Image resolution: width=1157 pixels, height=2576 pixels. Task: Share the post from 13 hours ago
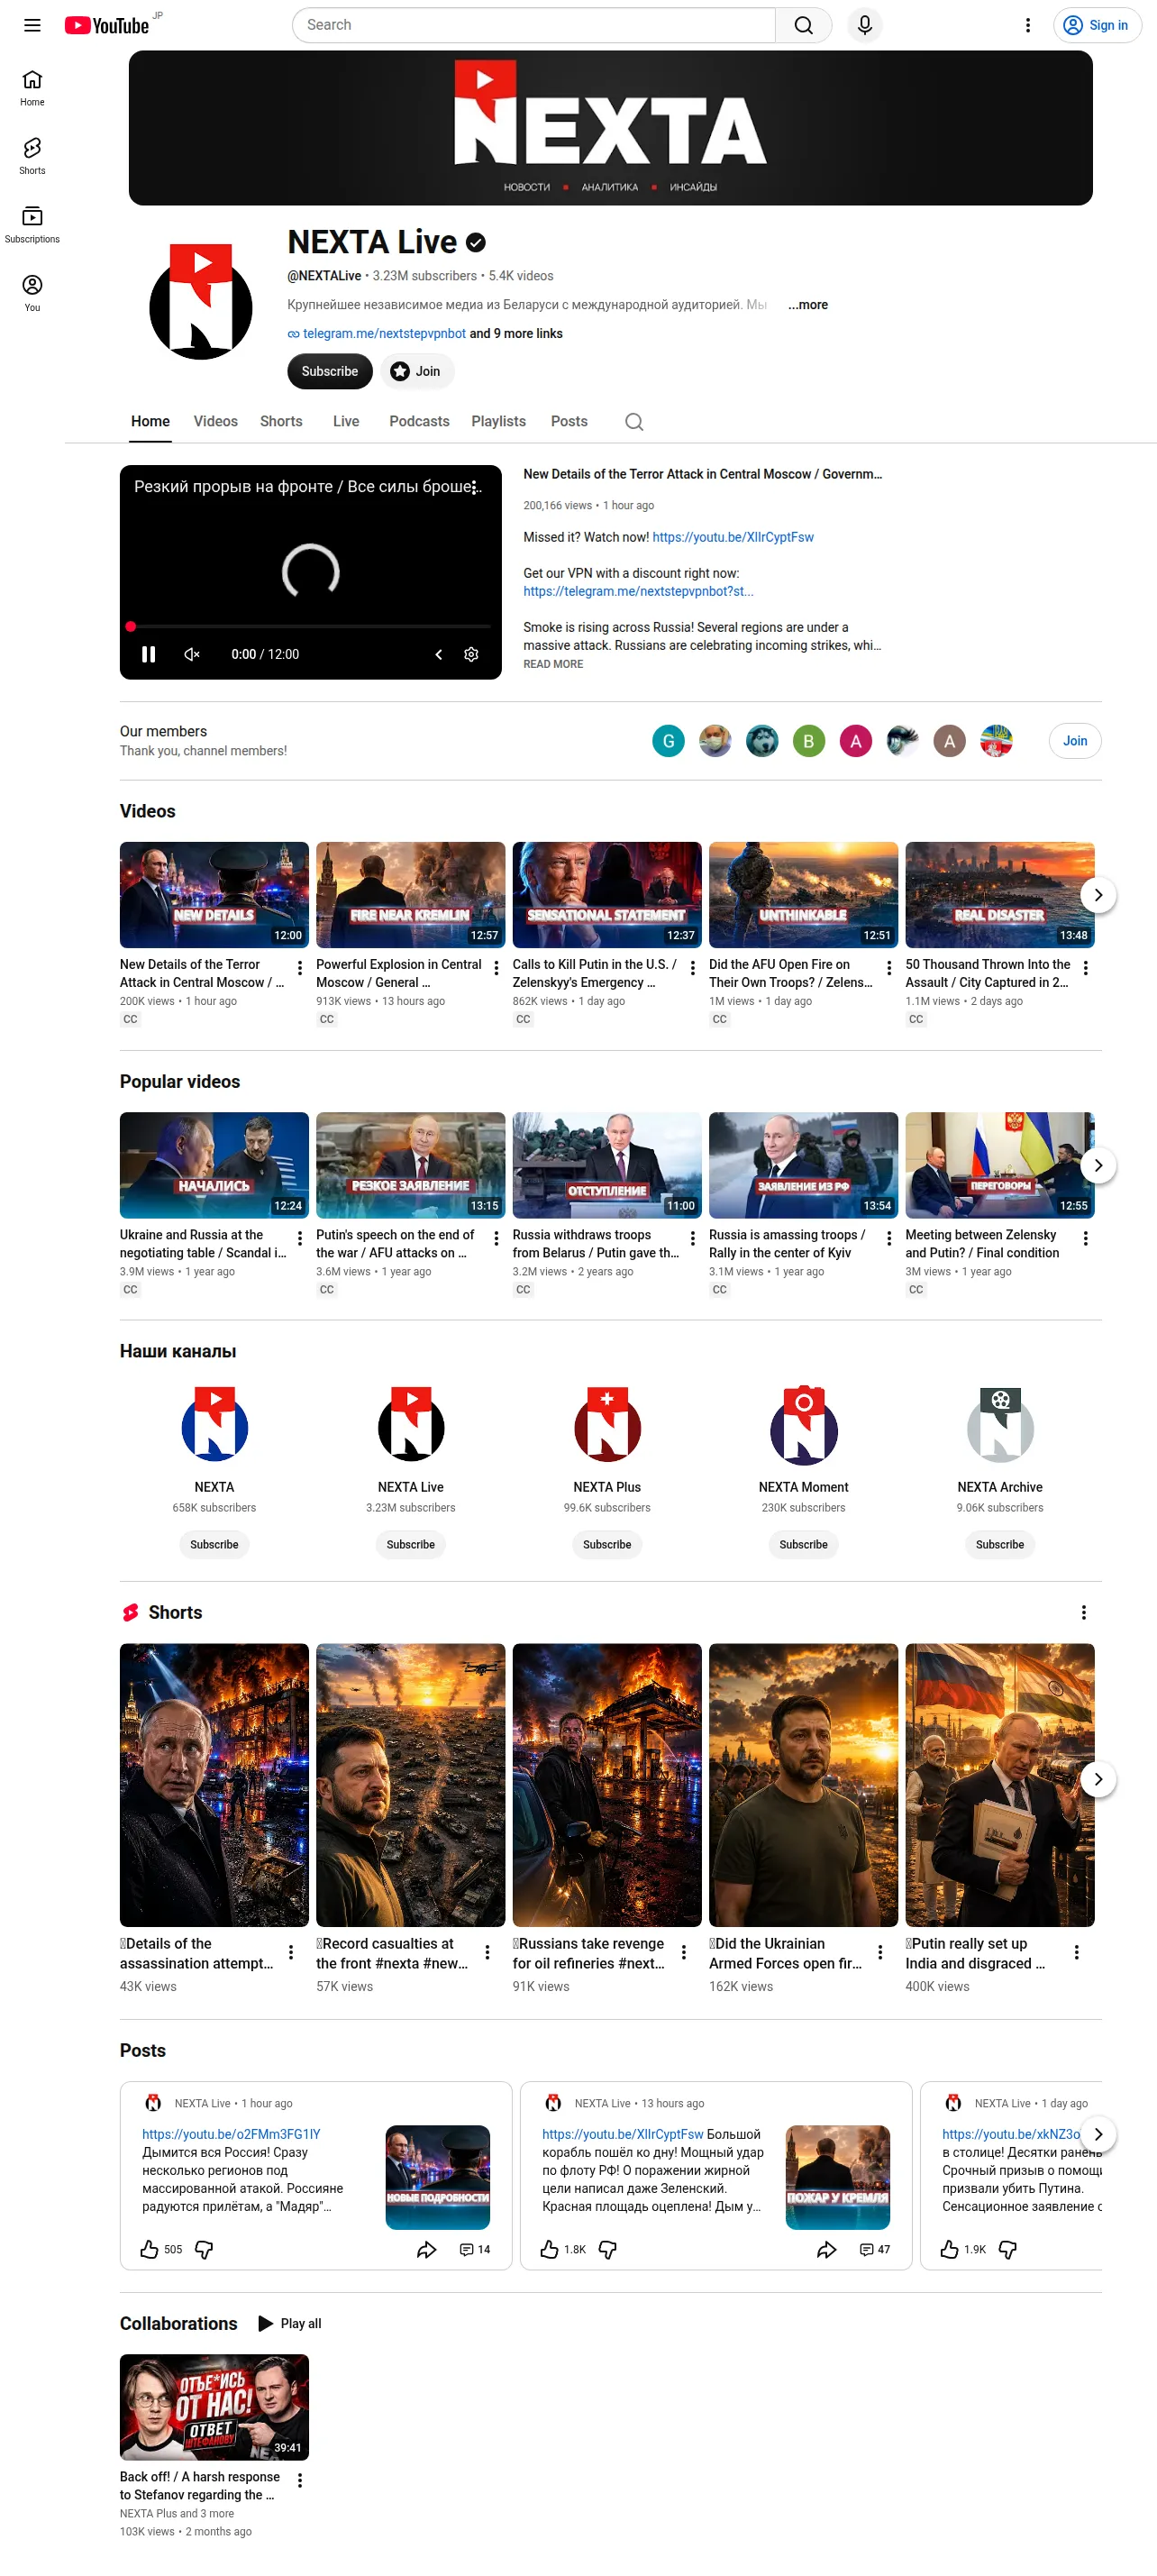pyautogui.click(x=827, y=2249)
